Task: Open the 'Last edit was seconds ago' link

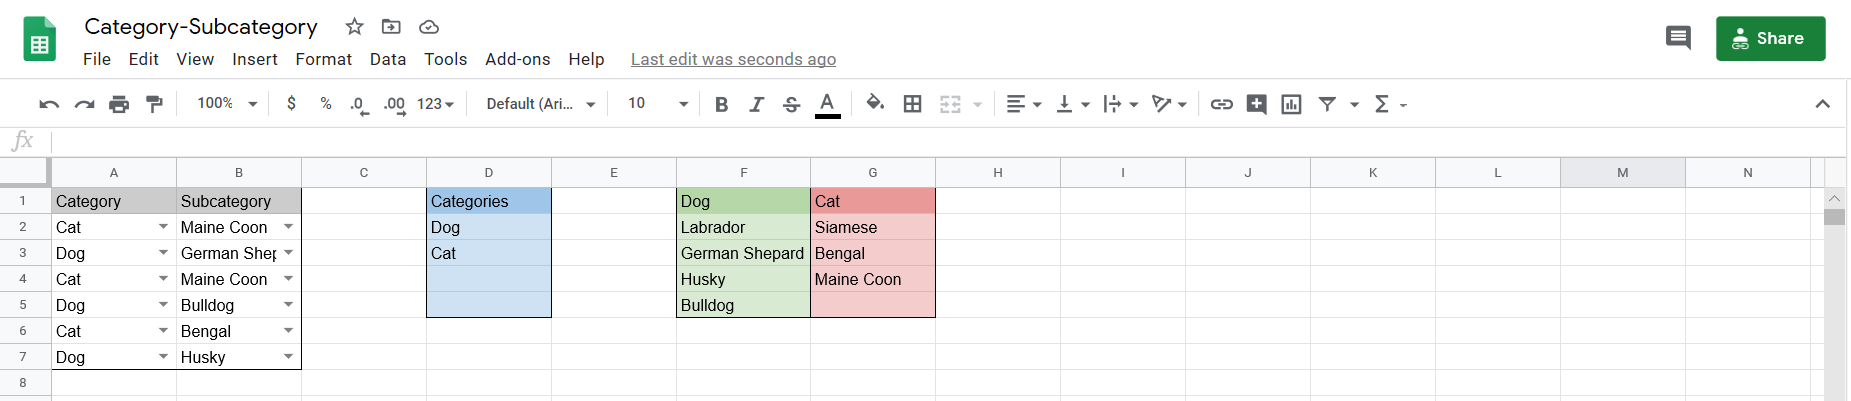Action: coord(733,59)
